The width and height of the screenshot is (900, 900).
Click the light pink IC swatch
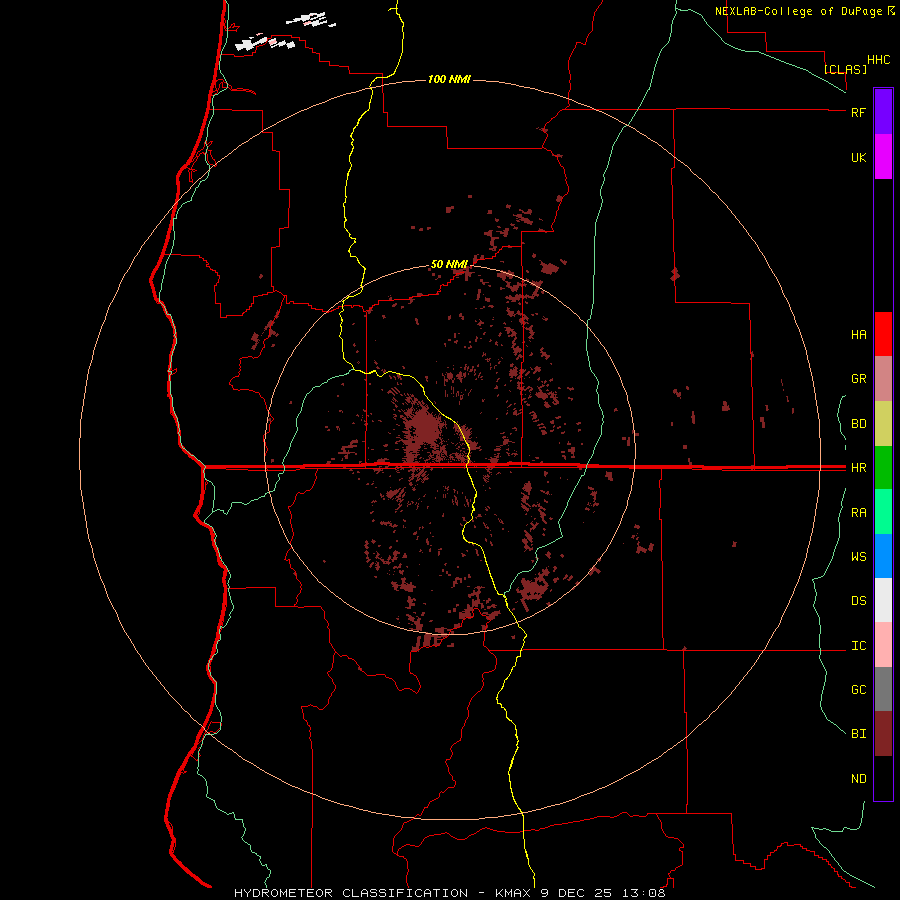[x=883, y=645]
